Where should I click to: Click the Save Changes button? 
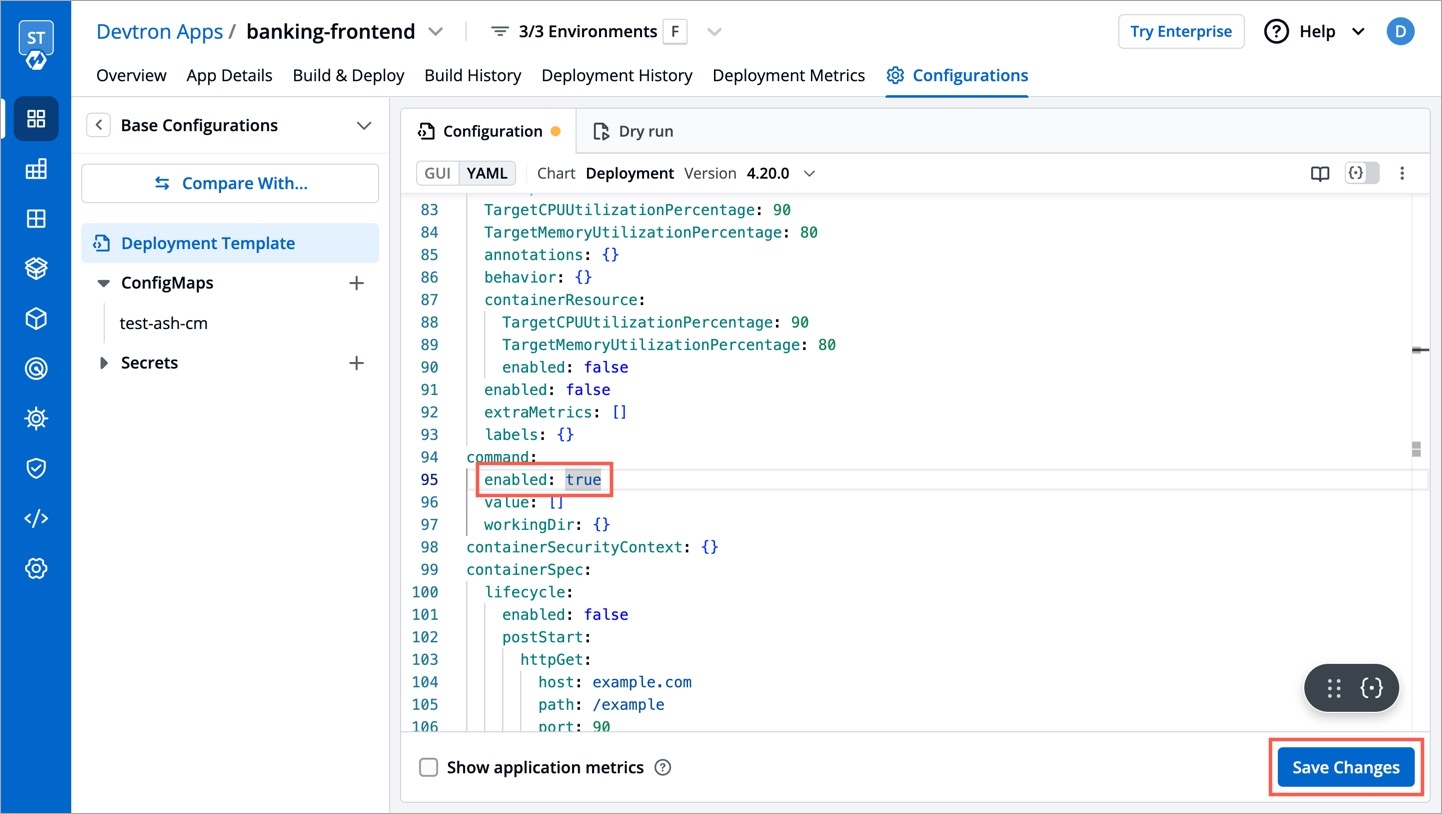[1345, 768]
